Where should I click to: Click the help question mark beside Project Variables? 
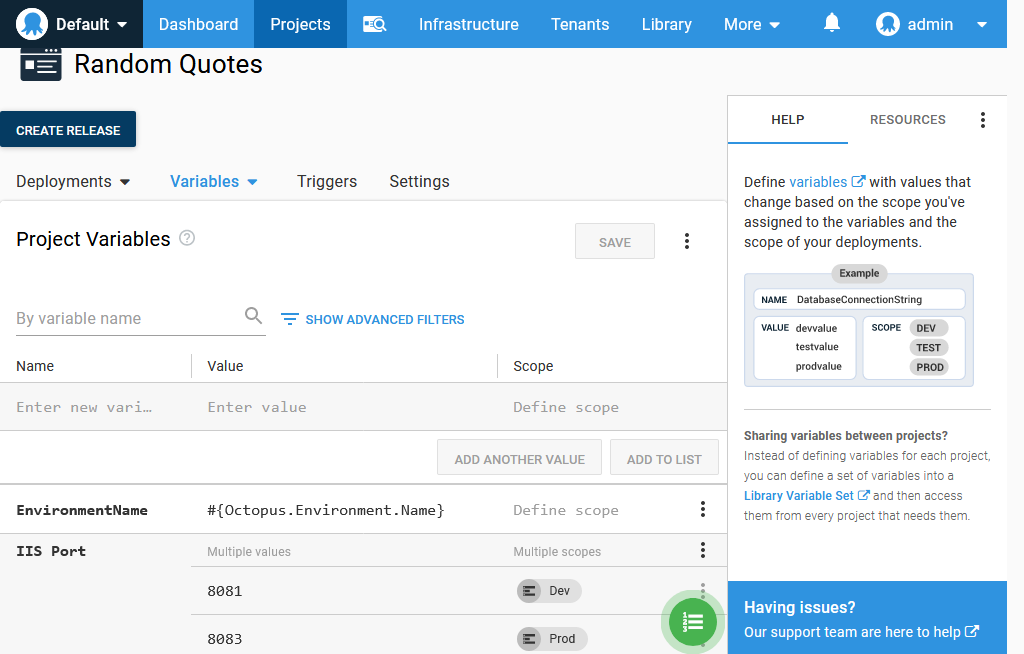click(187, 238)
